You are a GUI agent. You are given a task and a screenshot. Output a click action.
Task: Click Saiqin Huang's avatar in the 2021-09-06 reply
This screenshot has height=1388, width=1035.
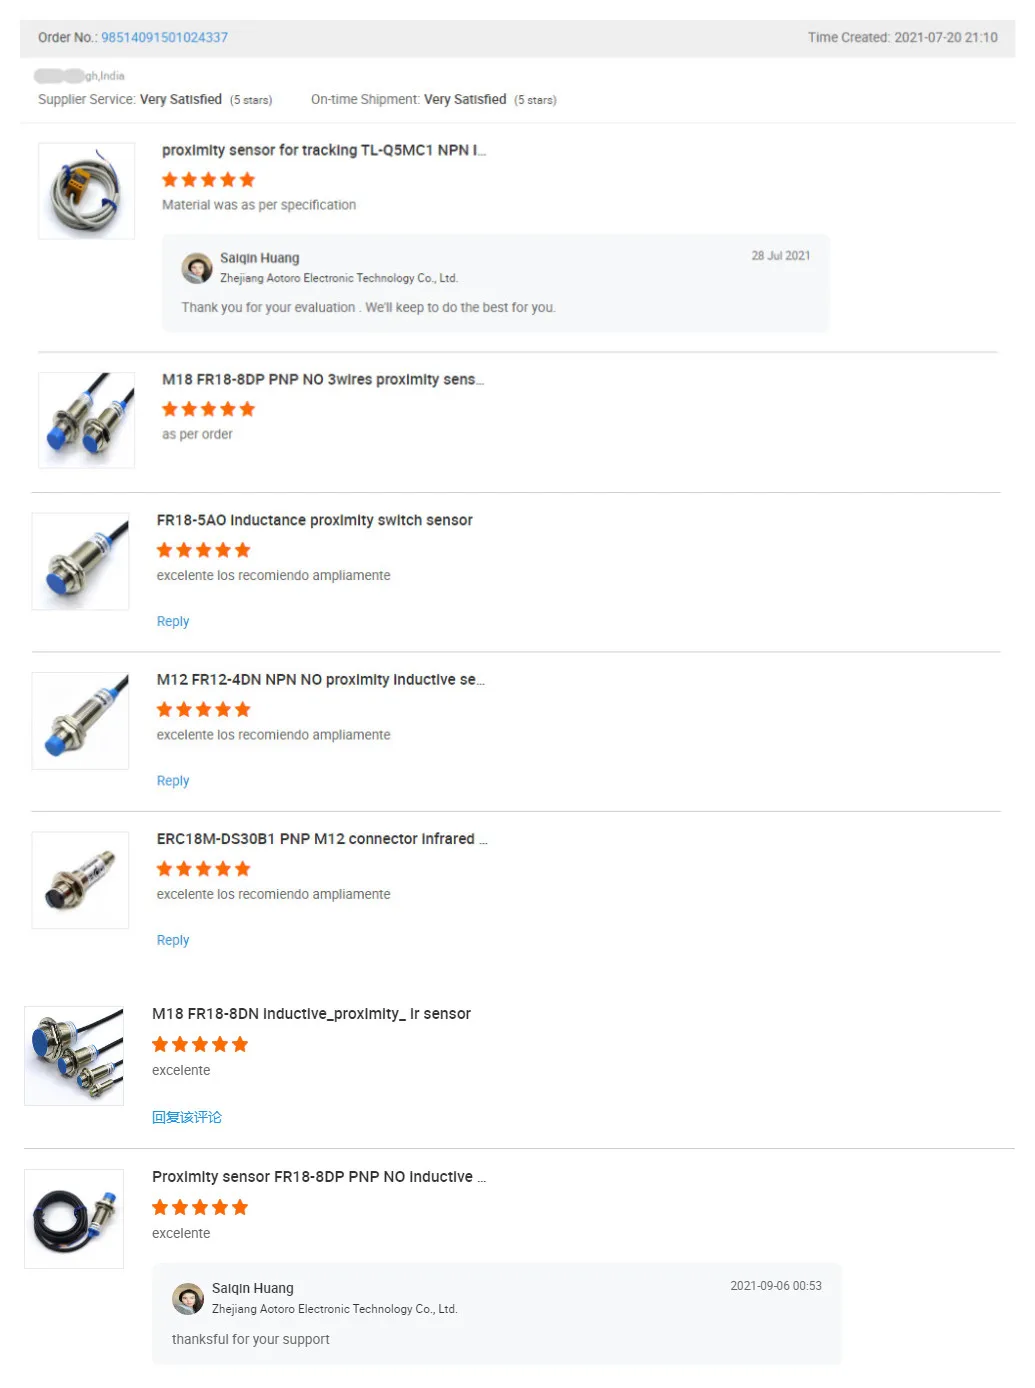188,1299
